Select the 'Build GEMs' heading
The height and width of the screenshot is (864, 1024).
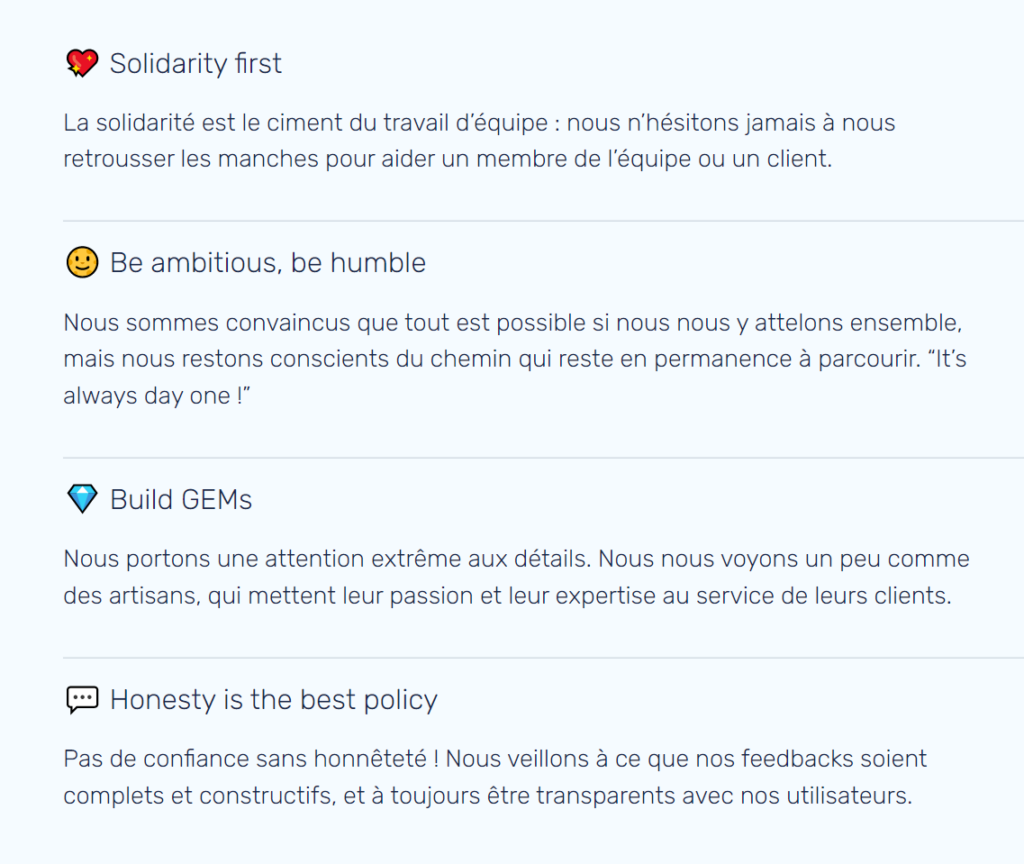[x=181, y=500]
